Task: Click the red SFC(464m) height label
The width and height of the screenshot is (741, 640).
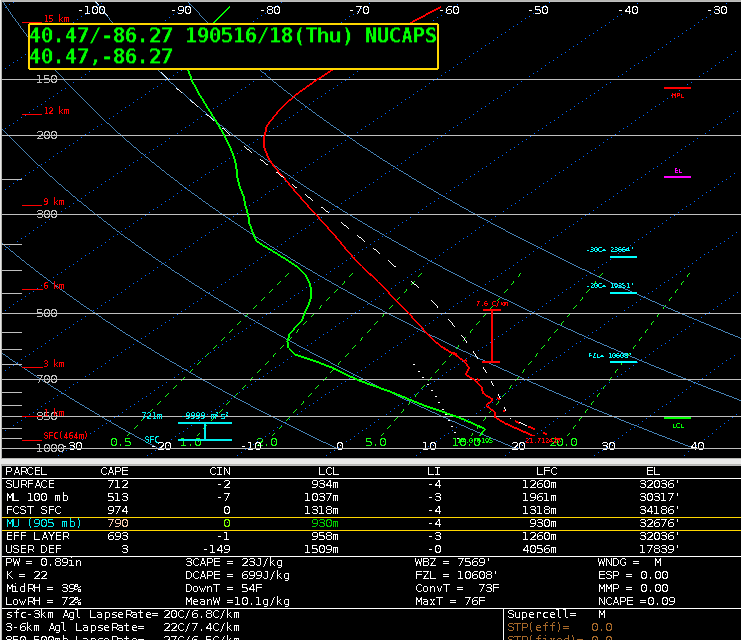Action: point(64,436)
